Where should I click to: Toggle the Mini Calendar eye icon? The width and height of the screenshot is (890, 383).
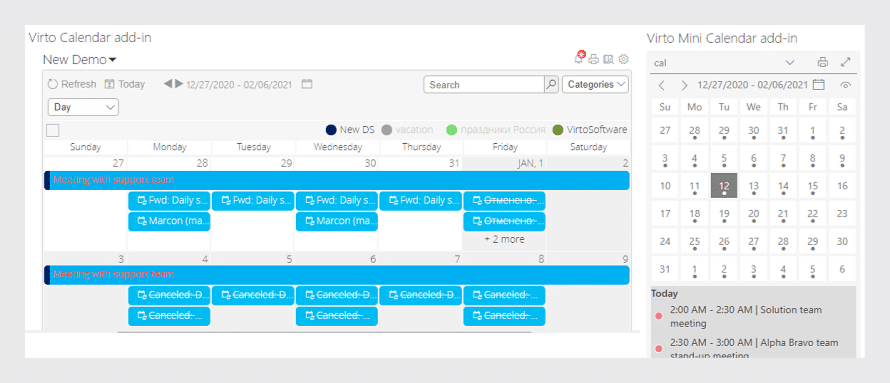(846, 85)
